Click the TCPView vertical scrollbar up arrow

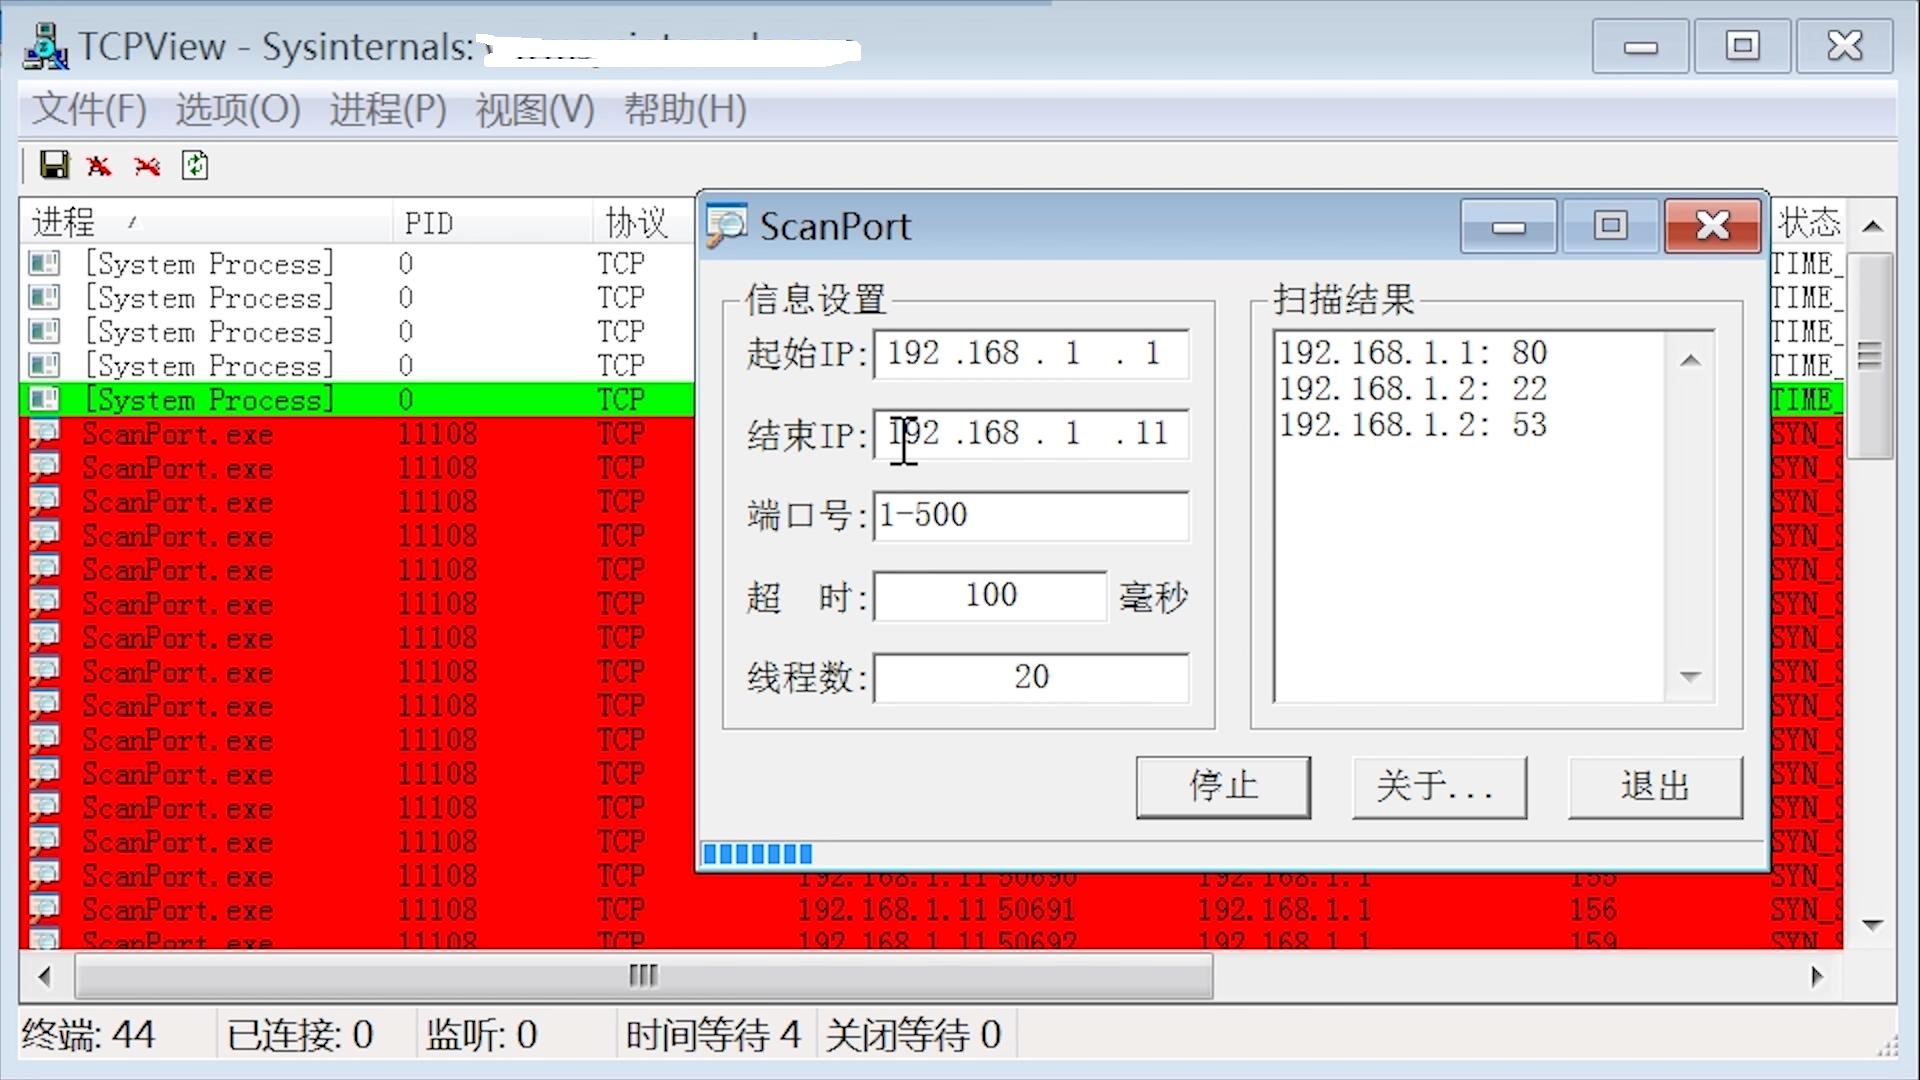tap(1873, 226)
